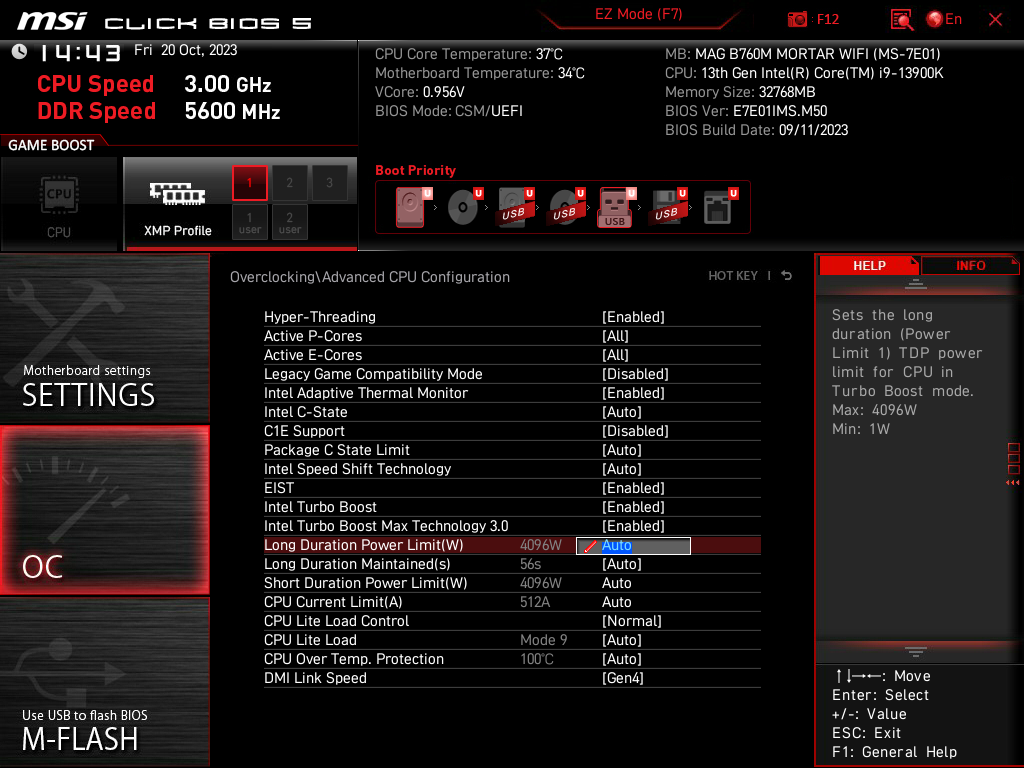
Task: Select XMP profile 1
Action: (249, 183)
